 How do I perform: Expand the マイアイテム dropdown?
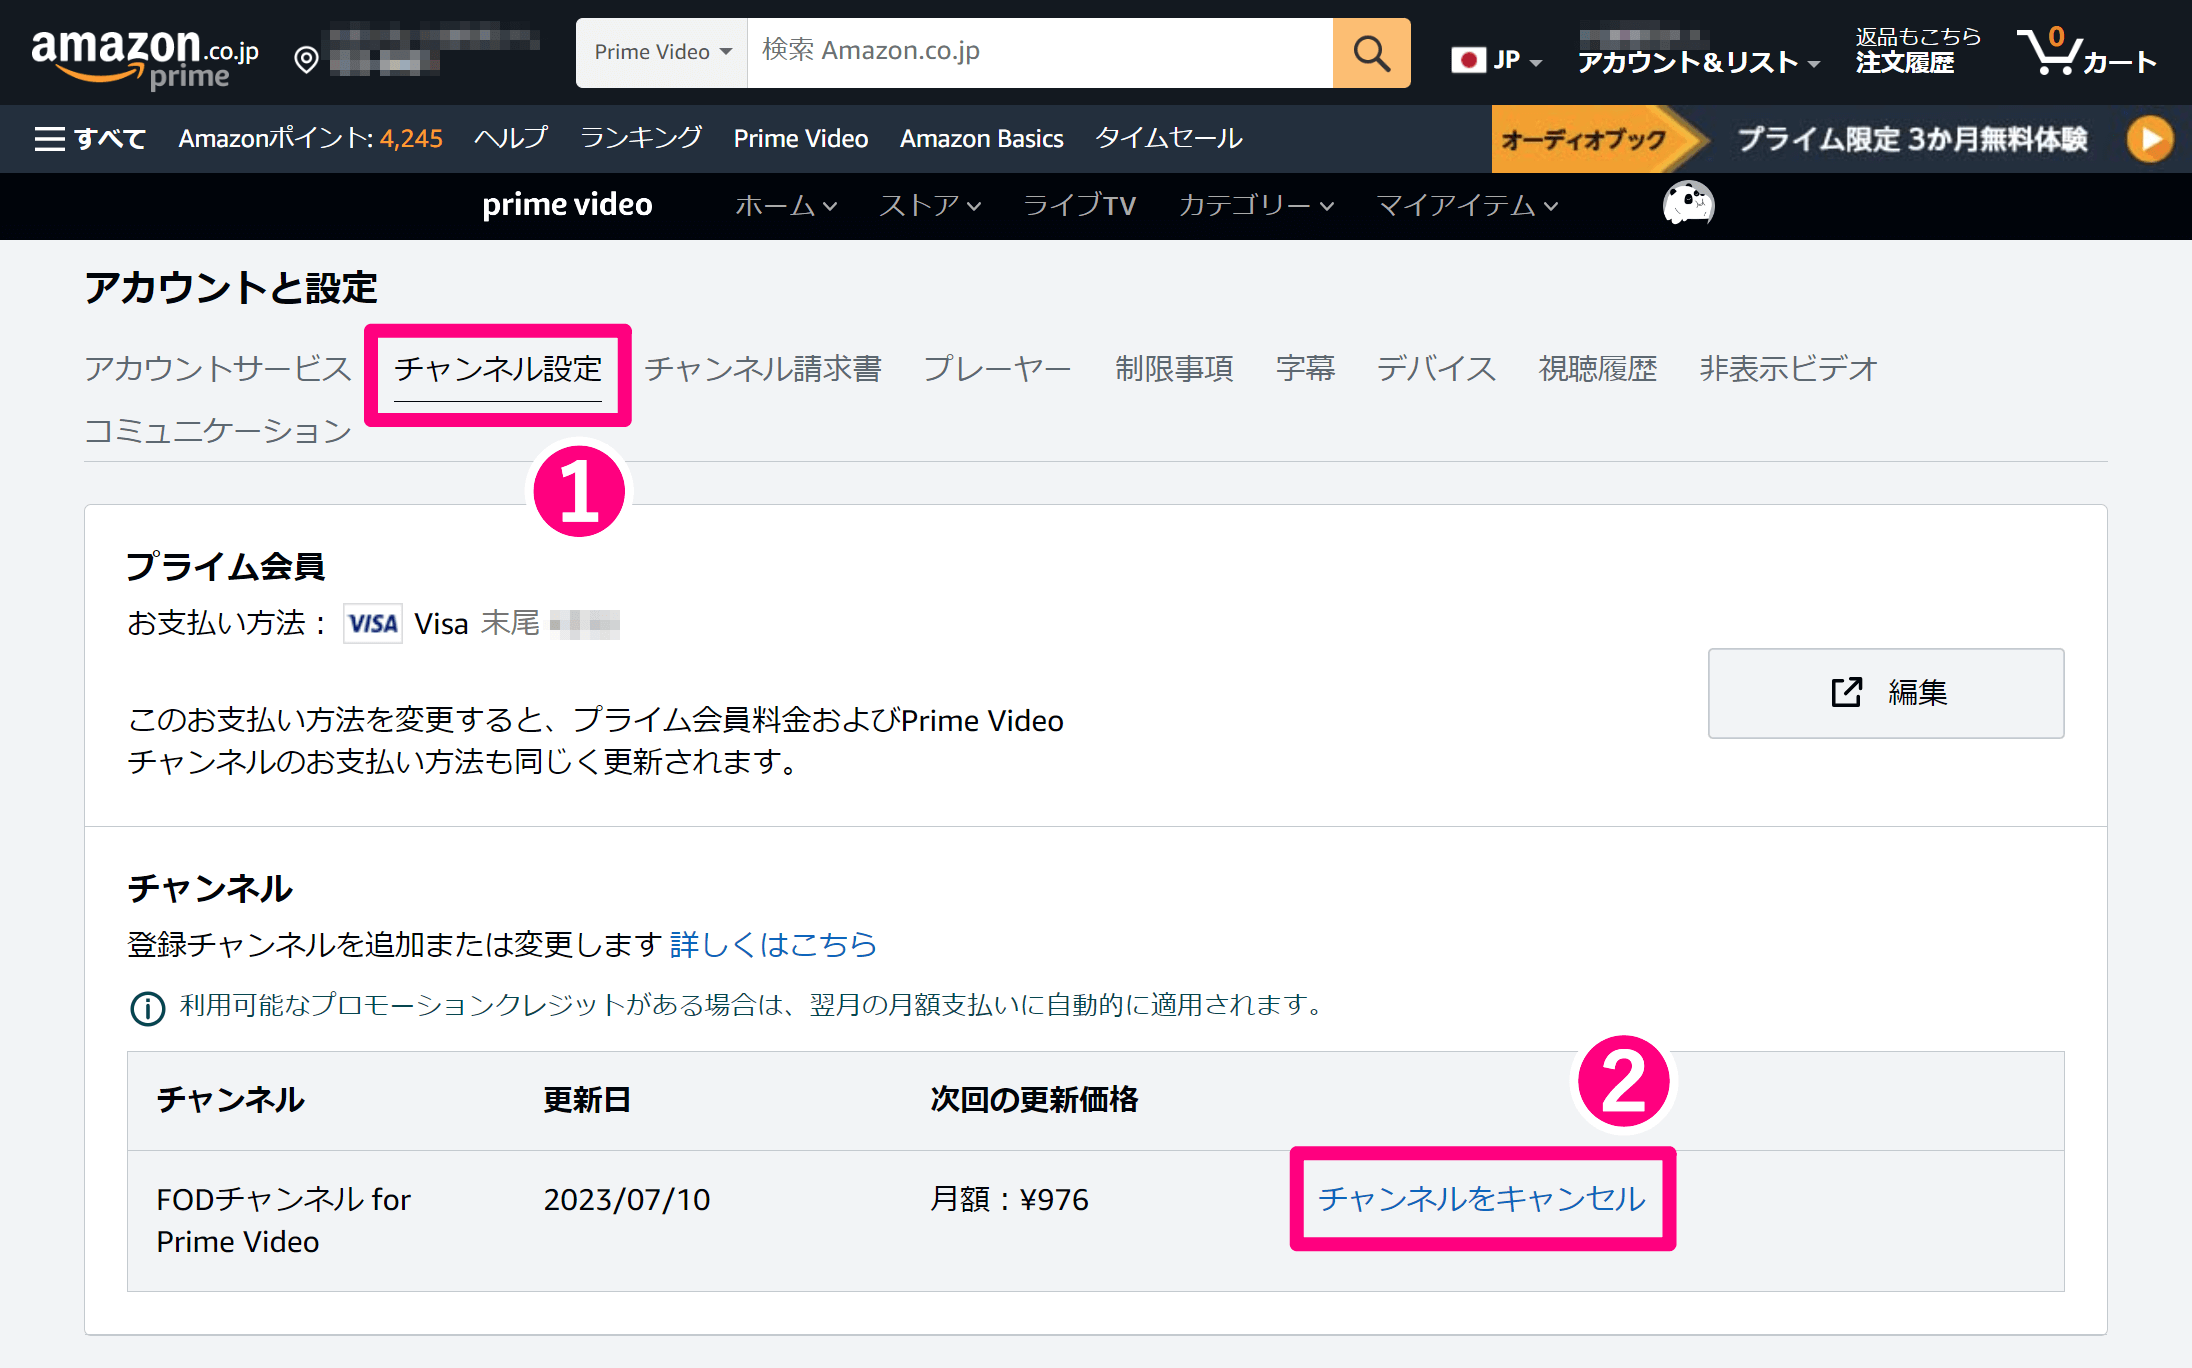pyautogui.click(x=1467, y=205)
